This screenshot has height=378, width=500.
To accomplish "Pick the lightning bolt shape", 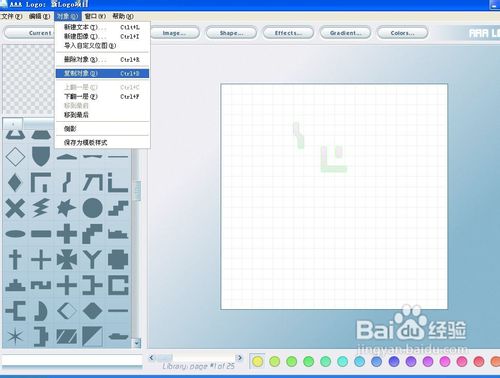I will [x=41, y=208].
